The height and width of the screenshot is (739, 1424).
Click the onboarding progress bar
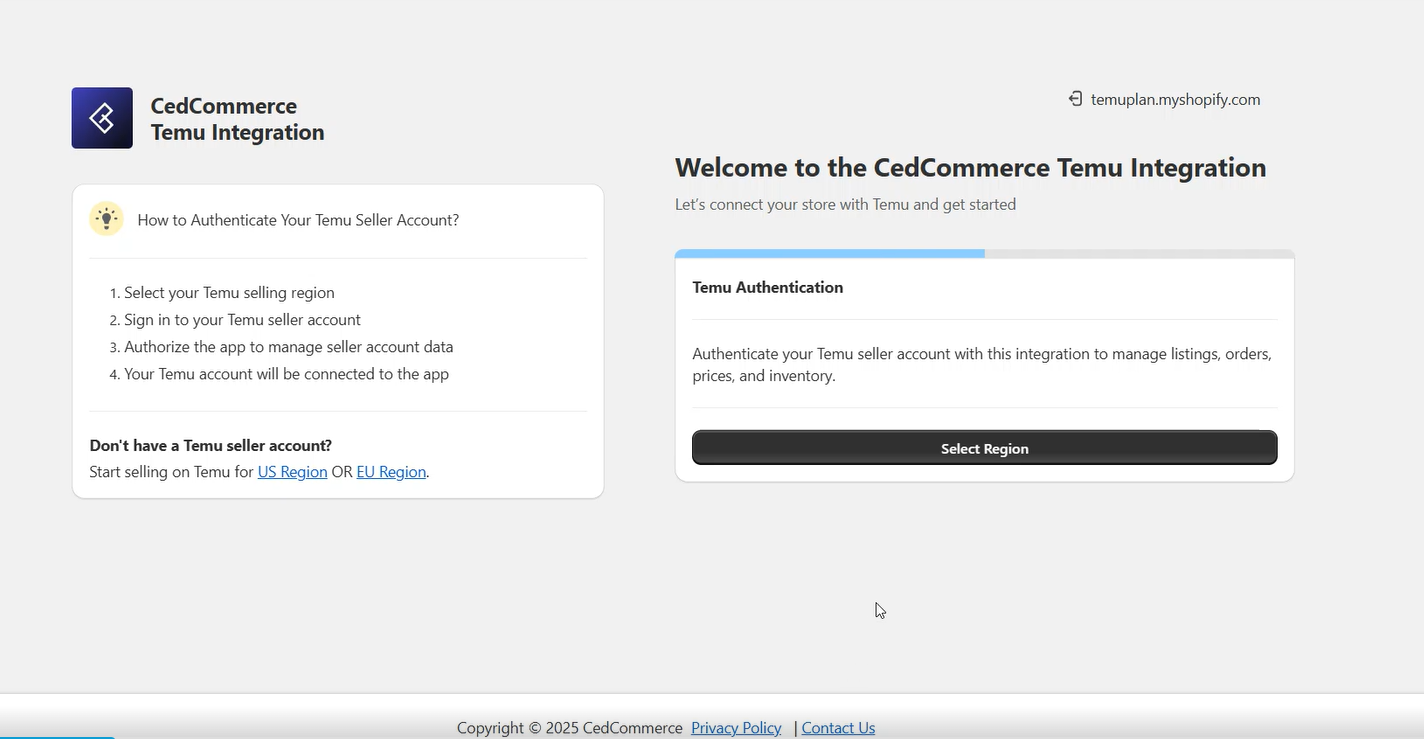984,254
